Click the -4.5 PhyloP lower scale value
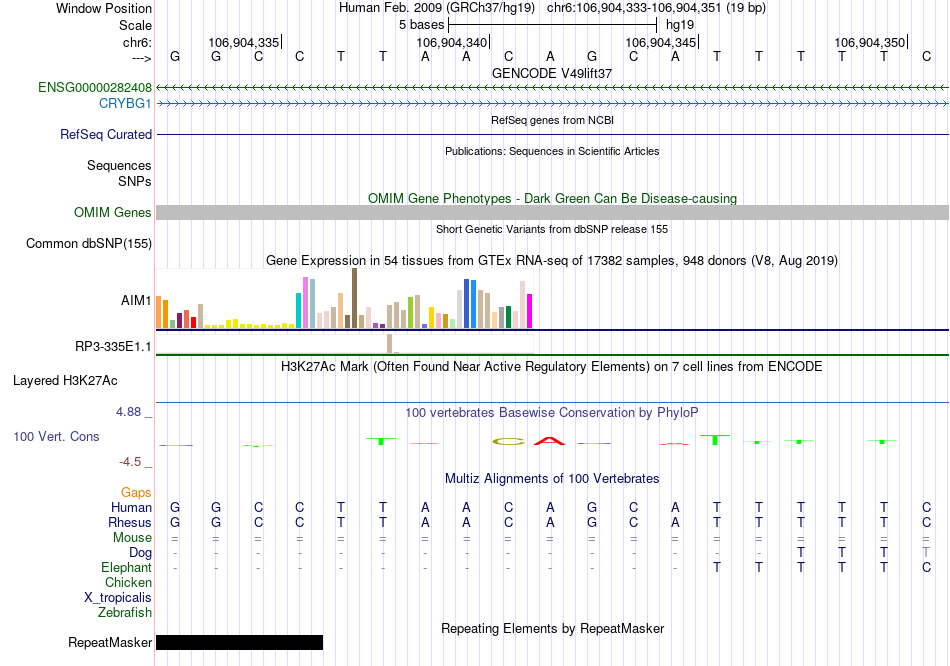This screenshot has width=950, height=666. pos(130,462)
